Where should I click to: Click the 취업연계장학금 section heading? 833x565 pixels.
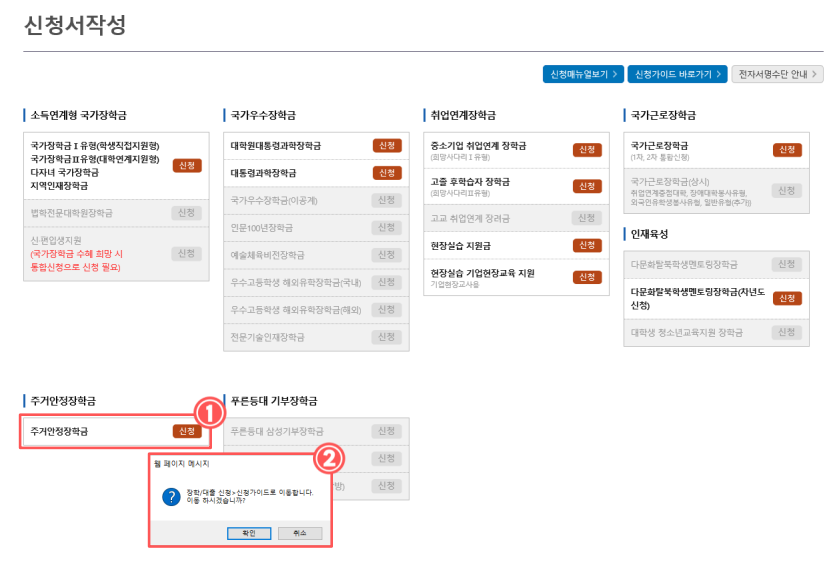[463, 115]
